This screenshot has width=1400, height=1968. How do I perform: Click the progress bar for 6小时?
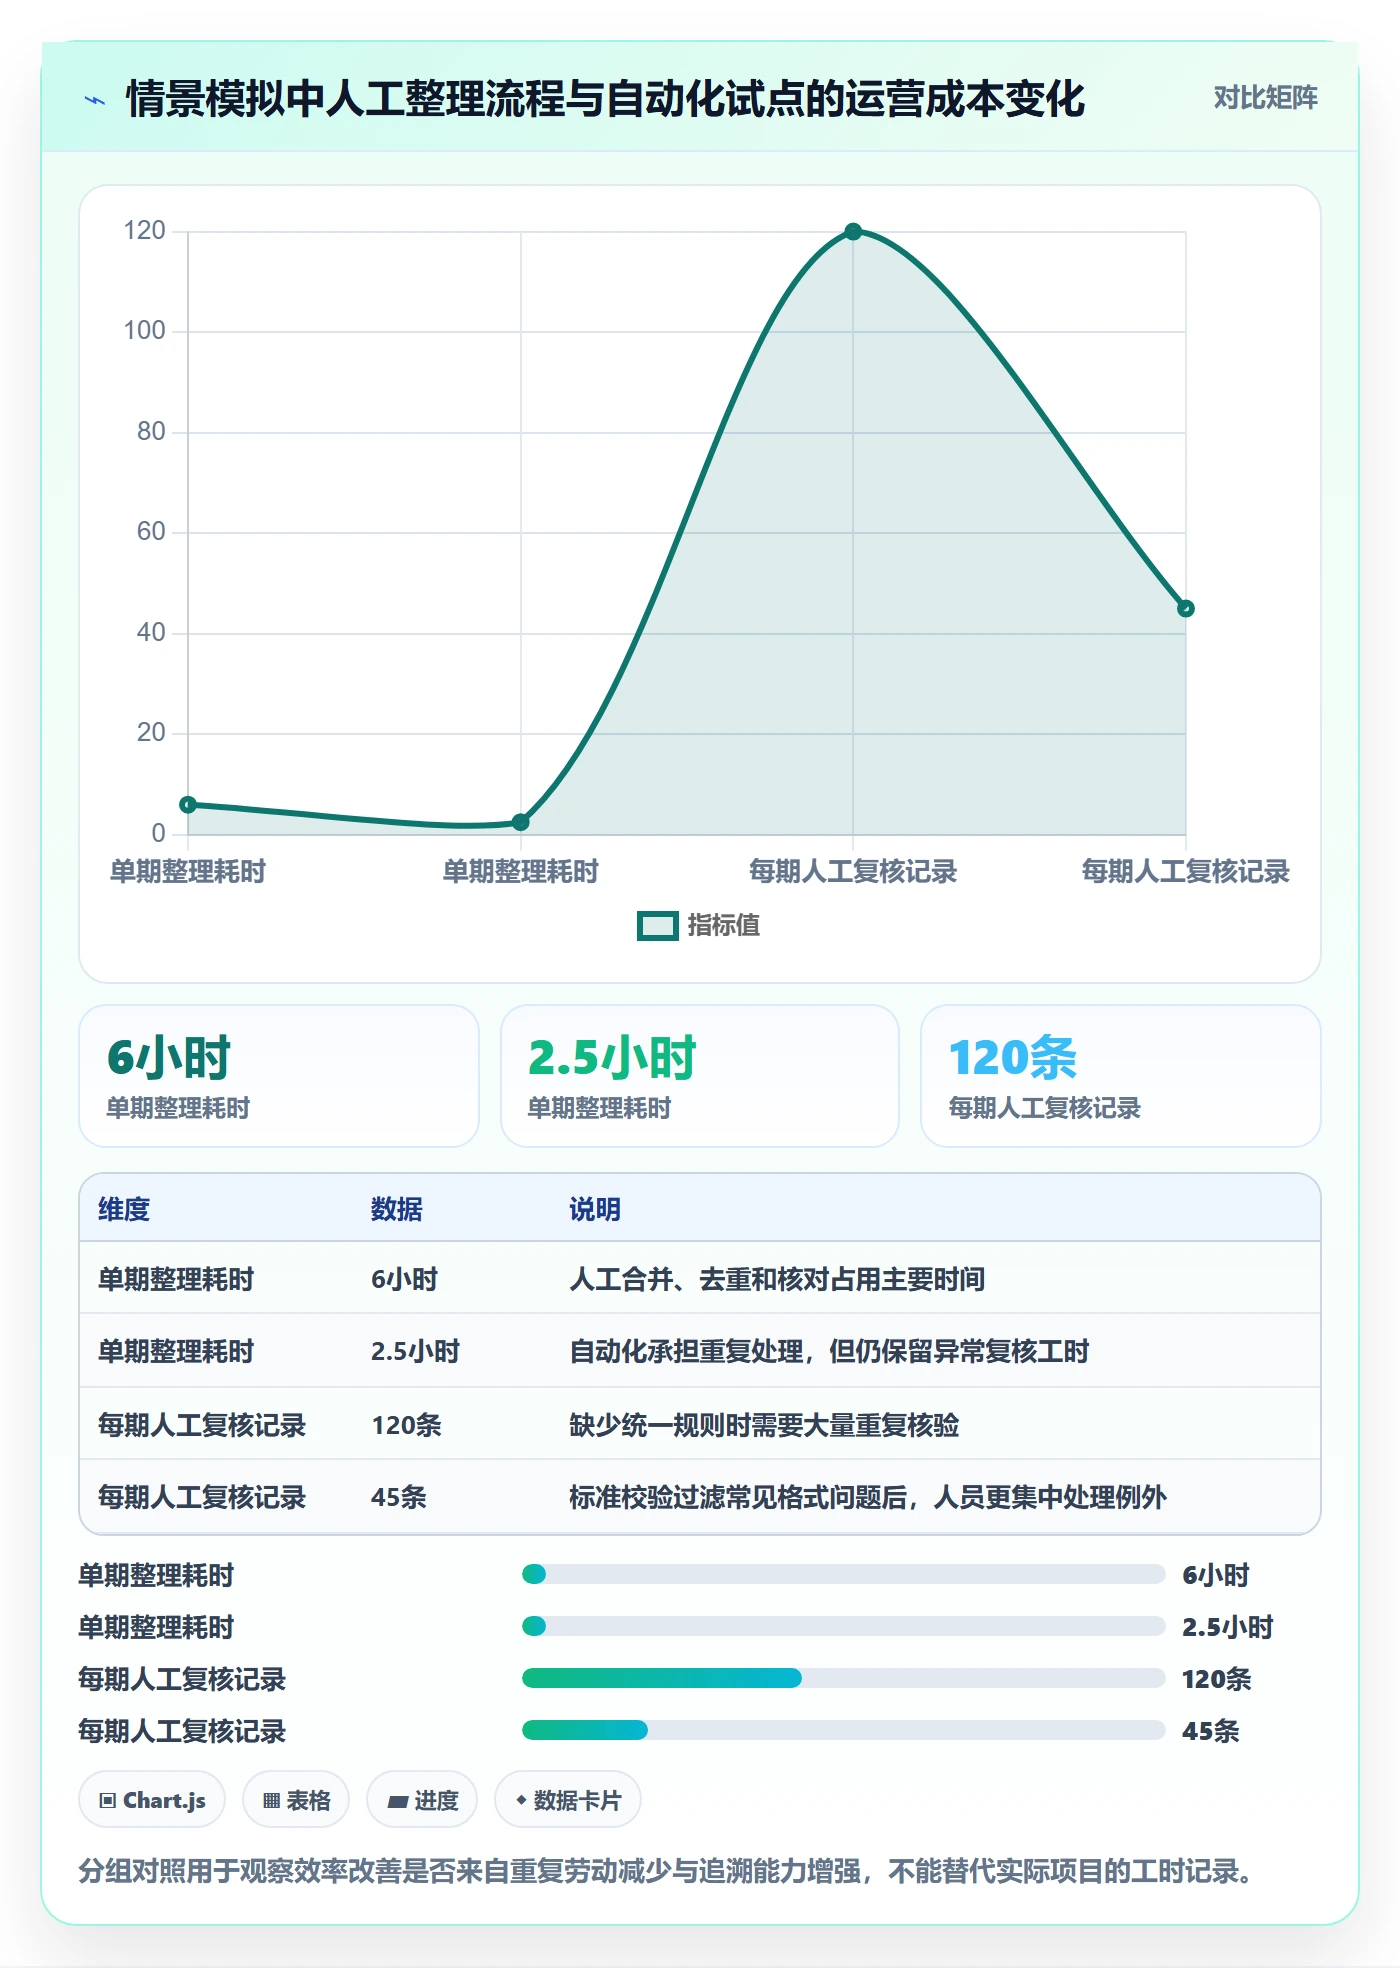[x=844, y=1574]
